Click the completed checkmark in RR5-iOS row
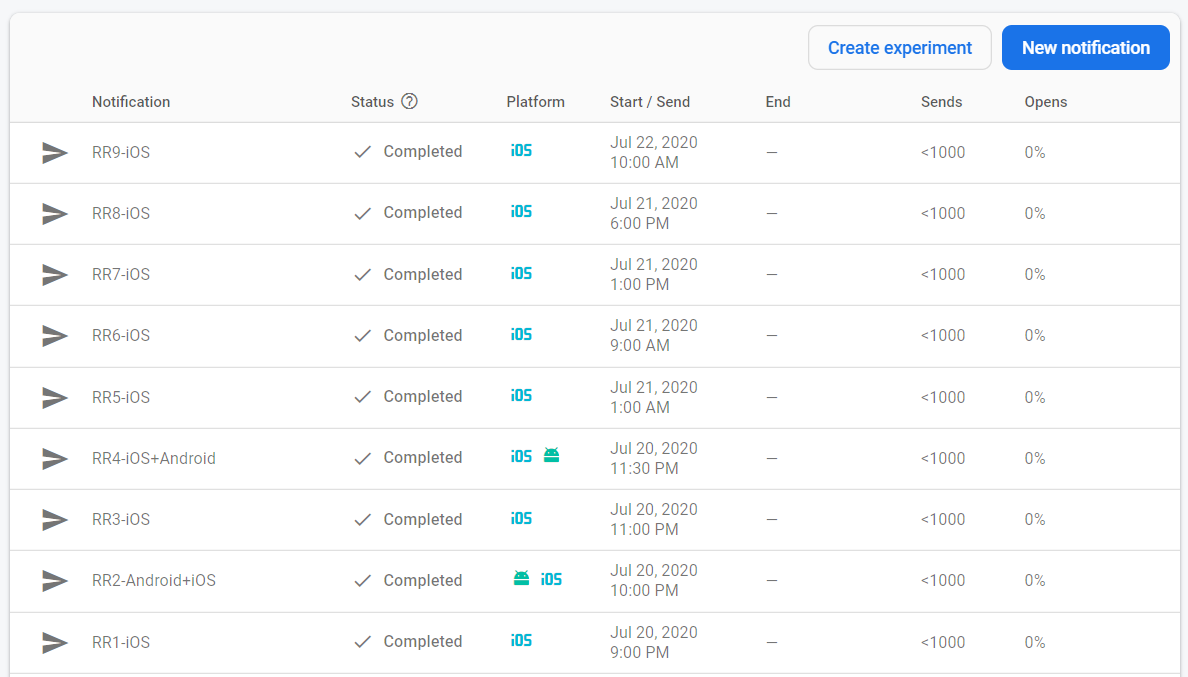Image resolution: width=1188 pixels, height=677 pixels. (363, 397)
